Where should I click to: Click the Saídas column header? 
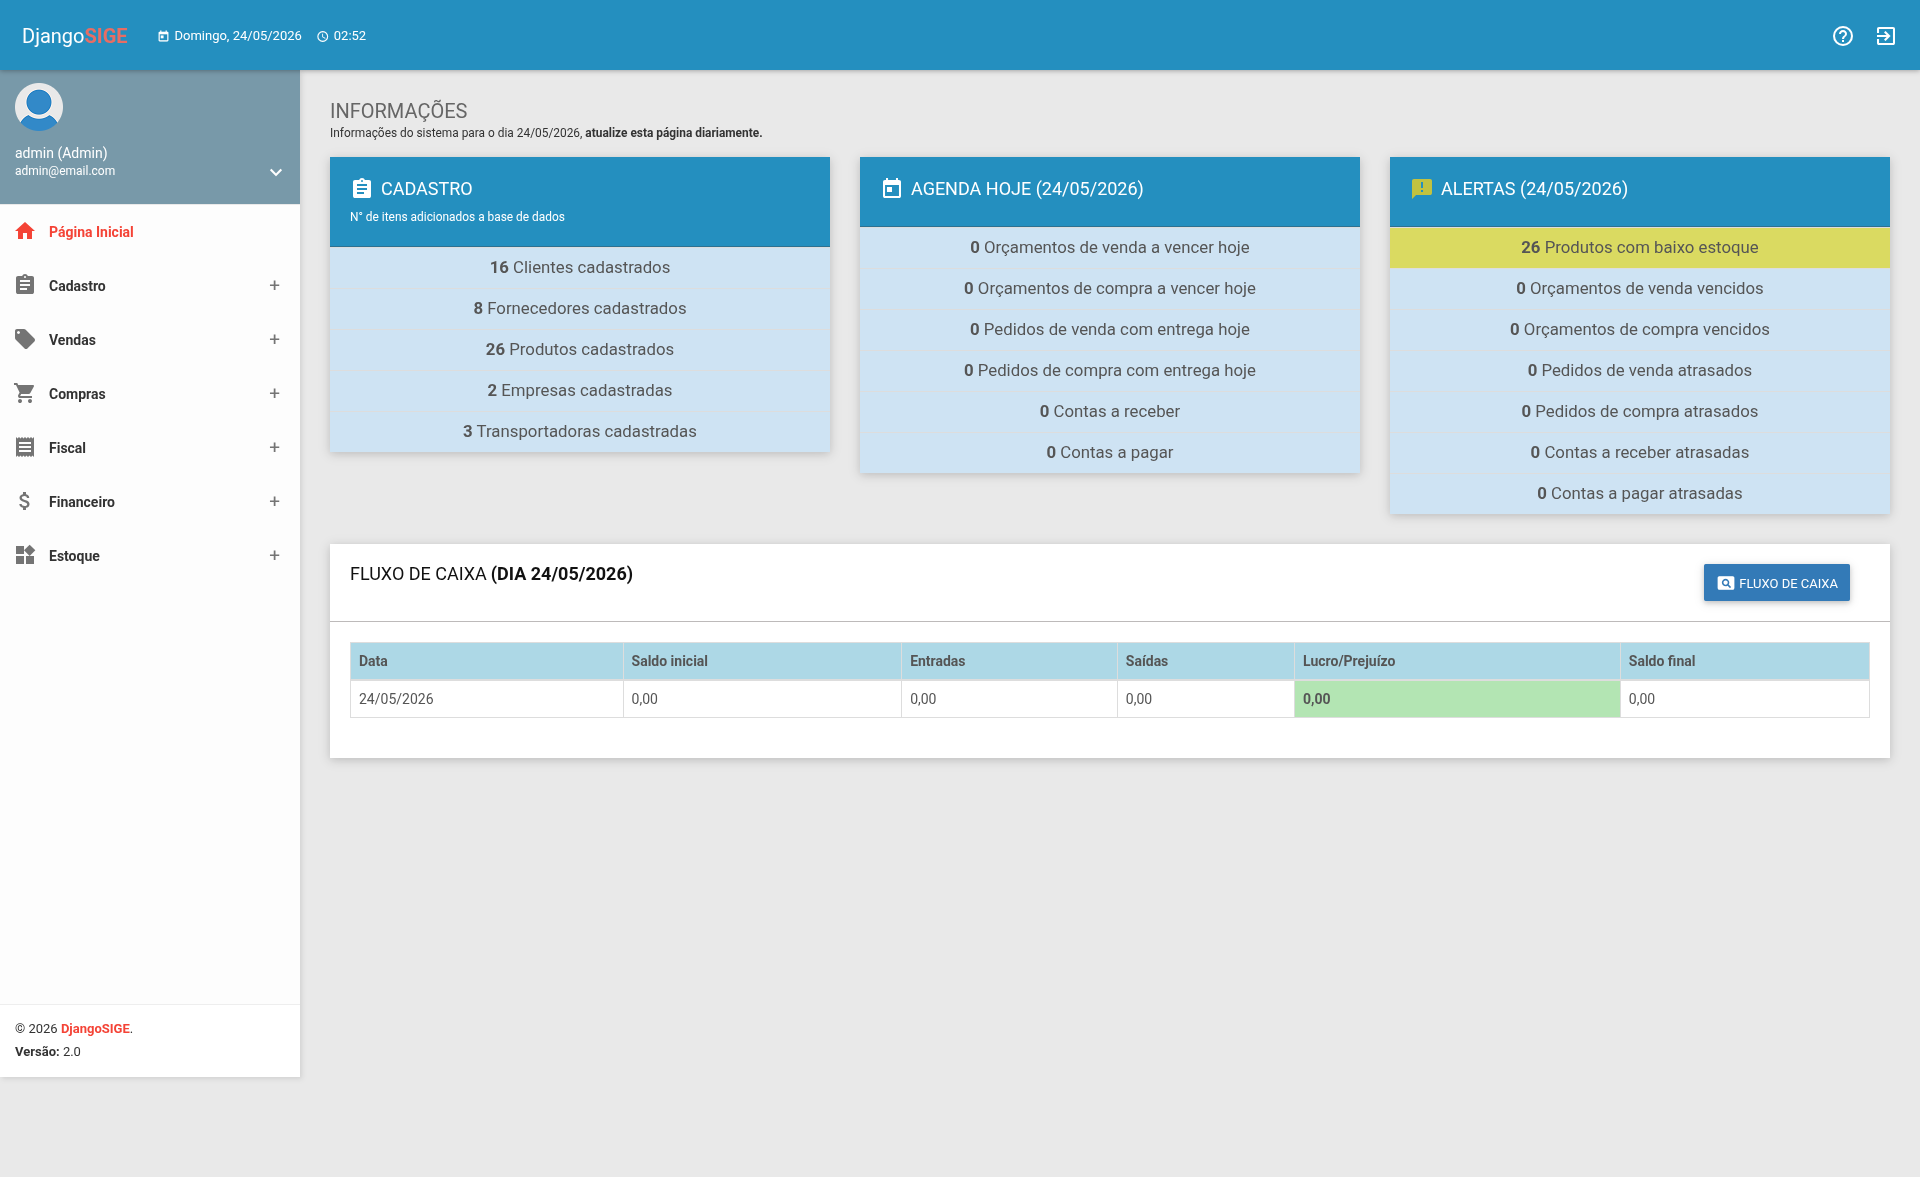1206,661
